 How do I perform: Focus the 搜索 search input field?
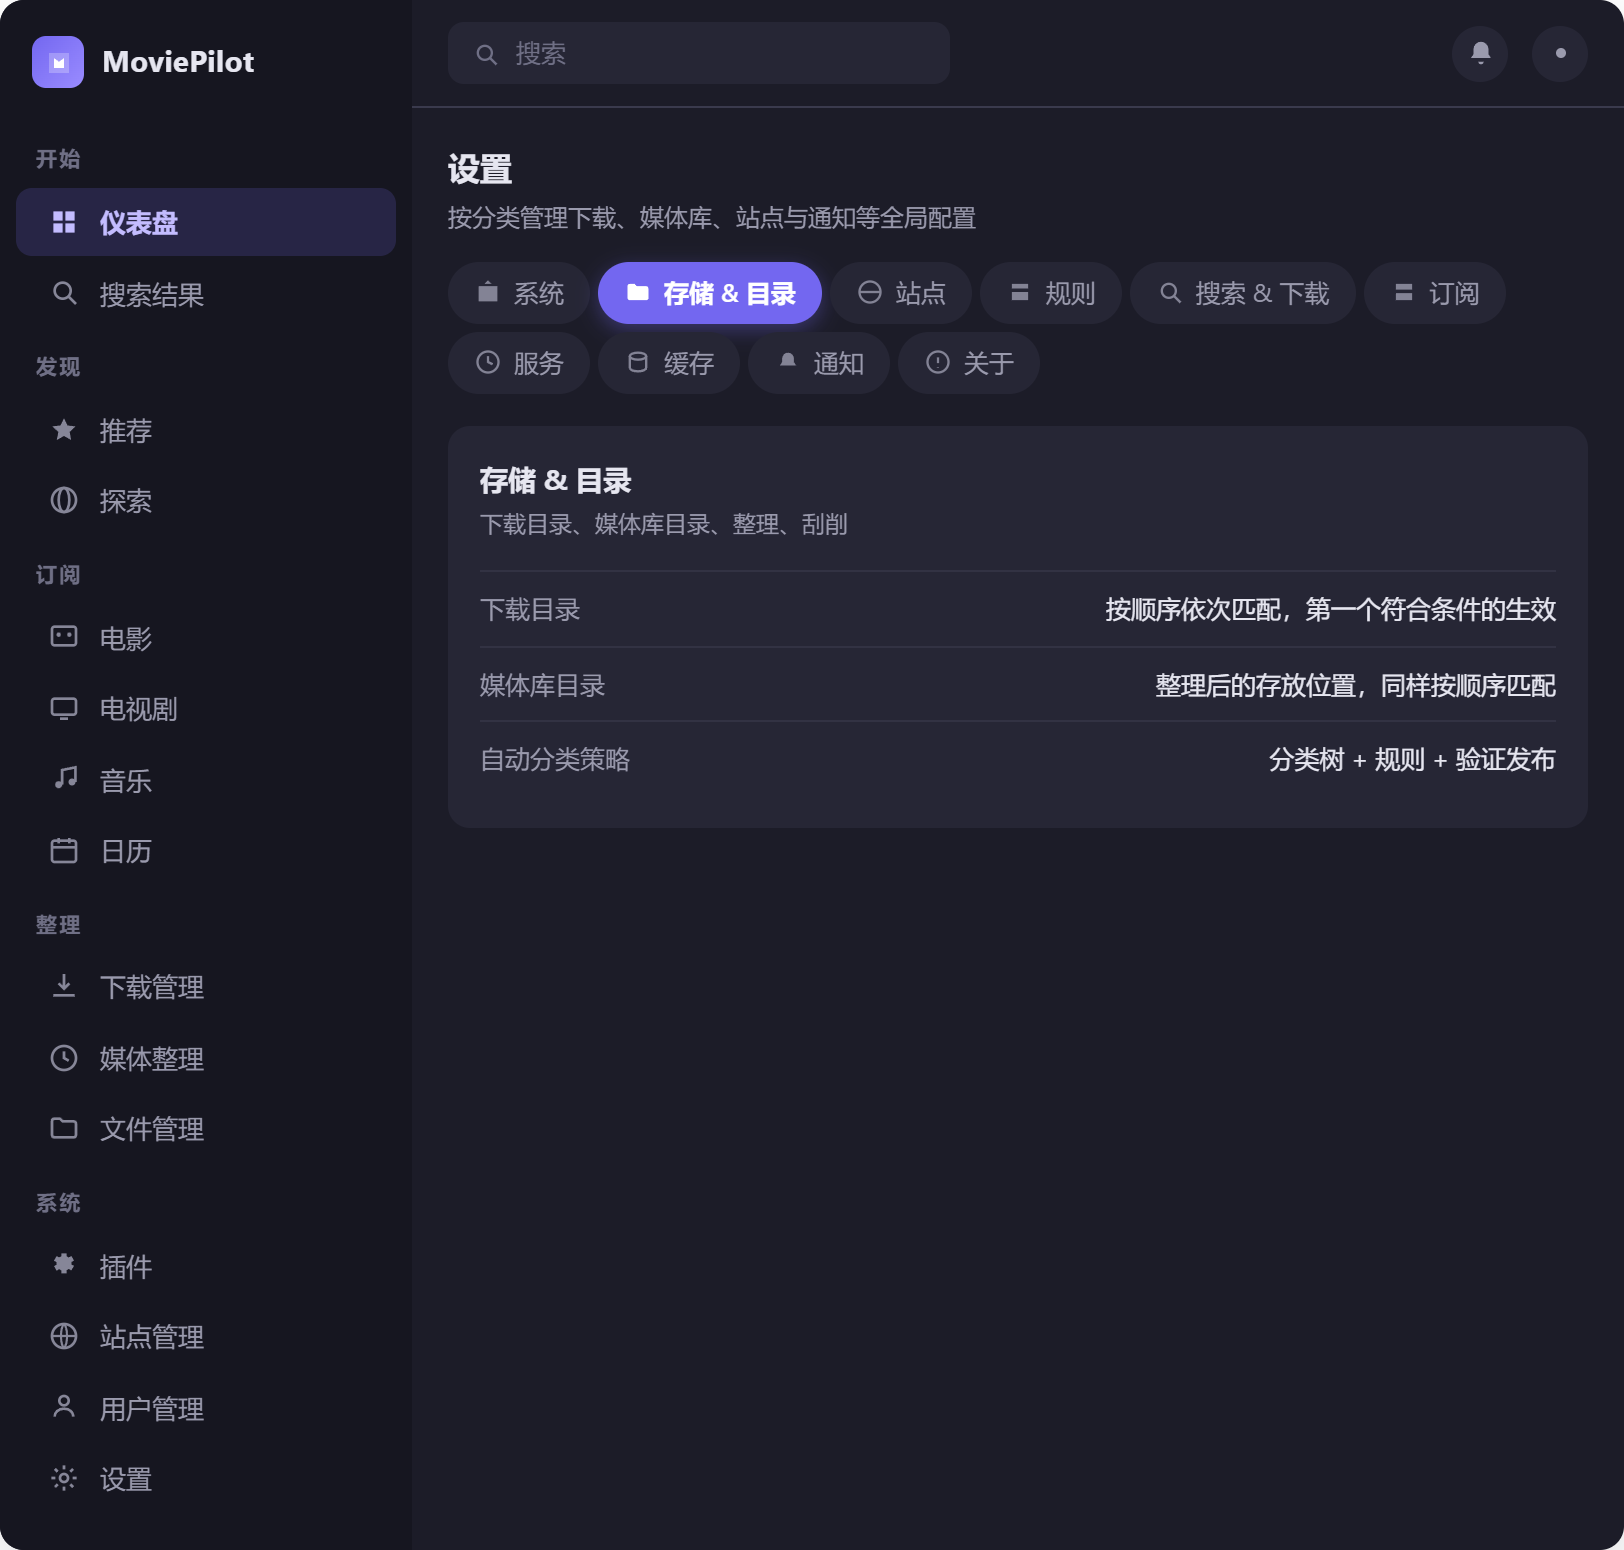(x=699, y=53)
